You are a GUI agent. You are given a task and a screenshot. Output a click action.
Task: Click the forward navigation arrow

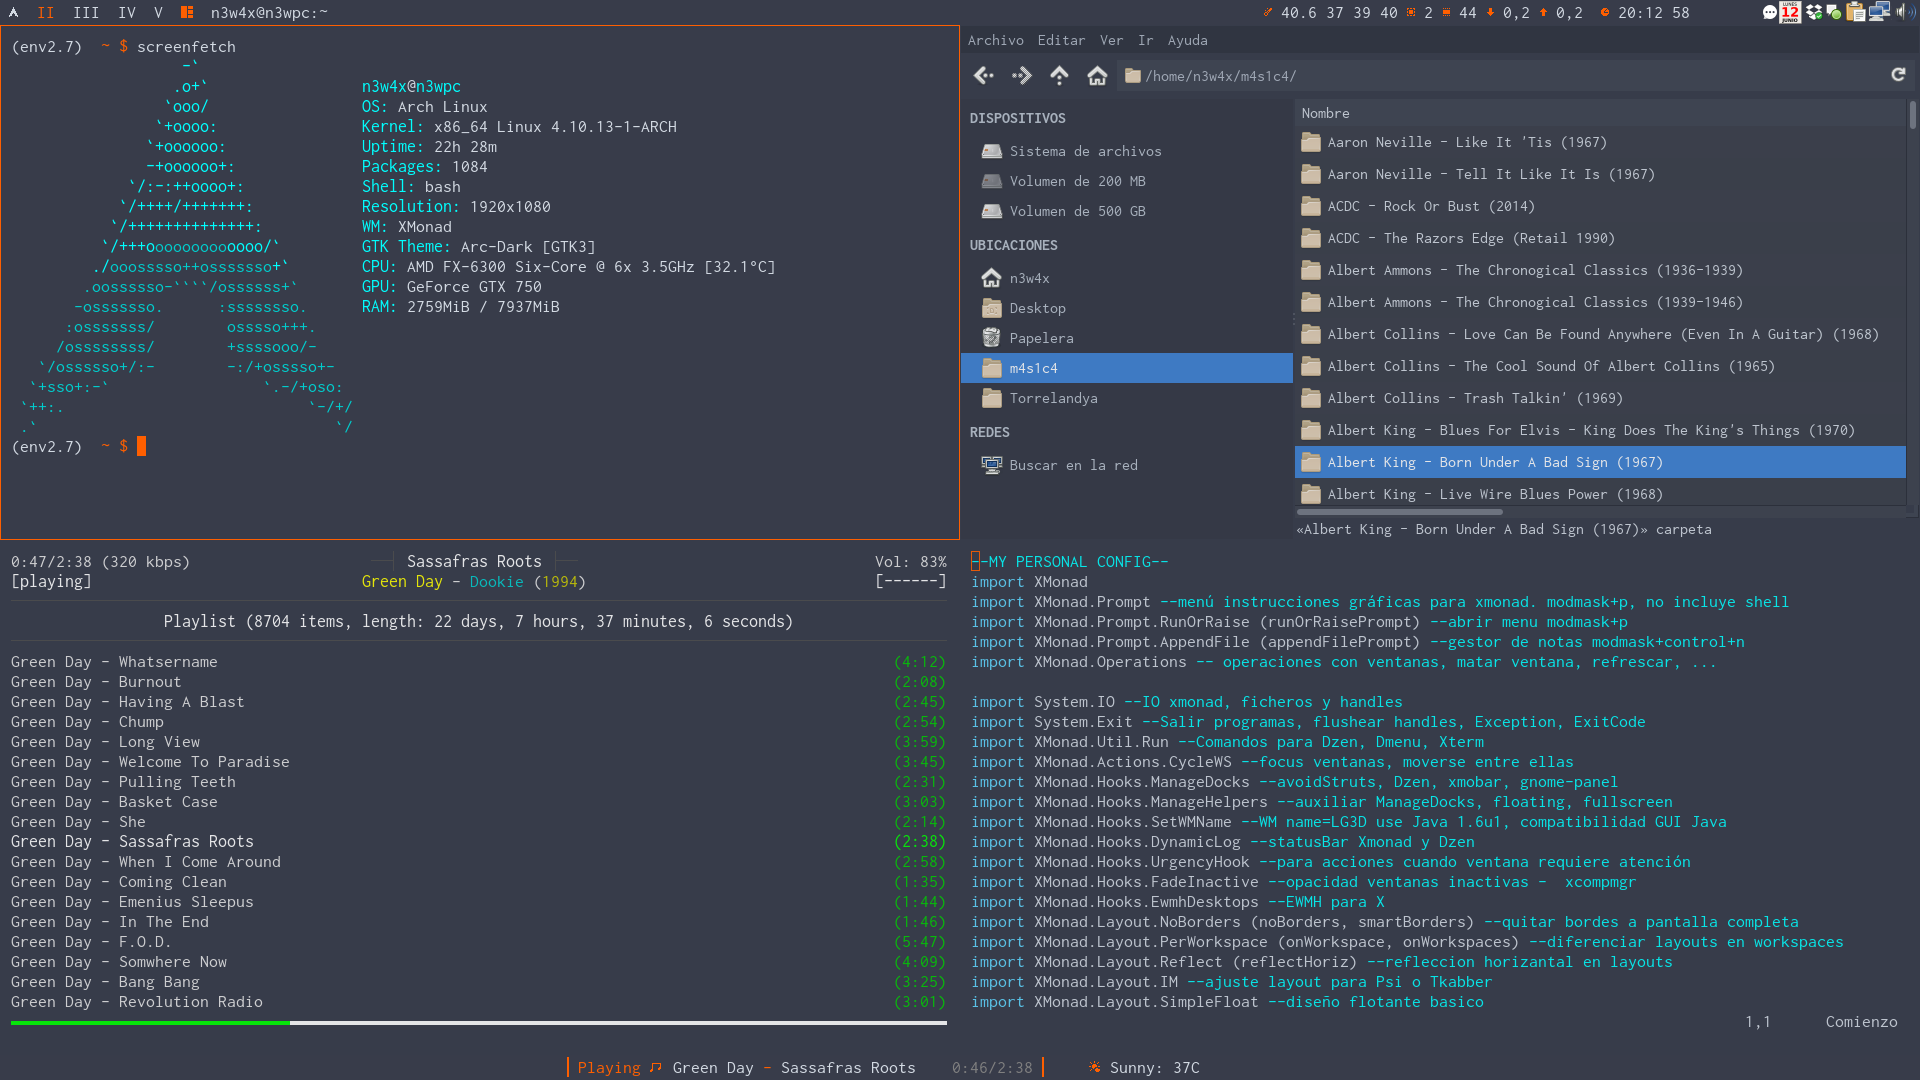tap(1021, 76)
